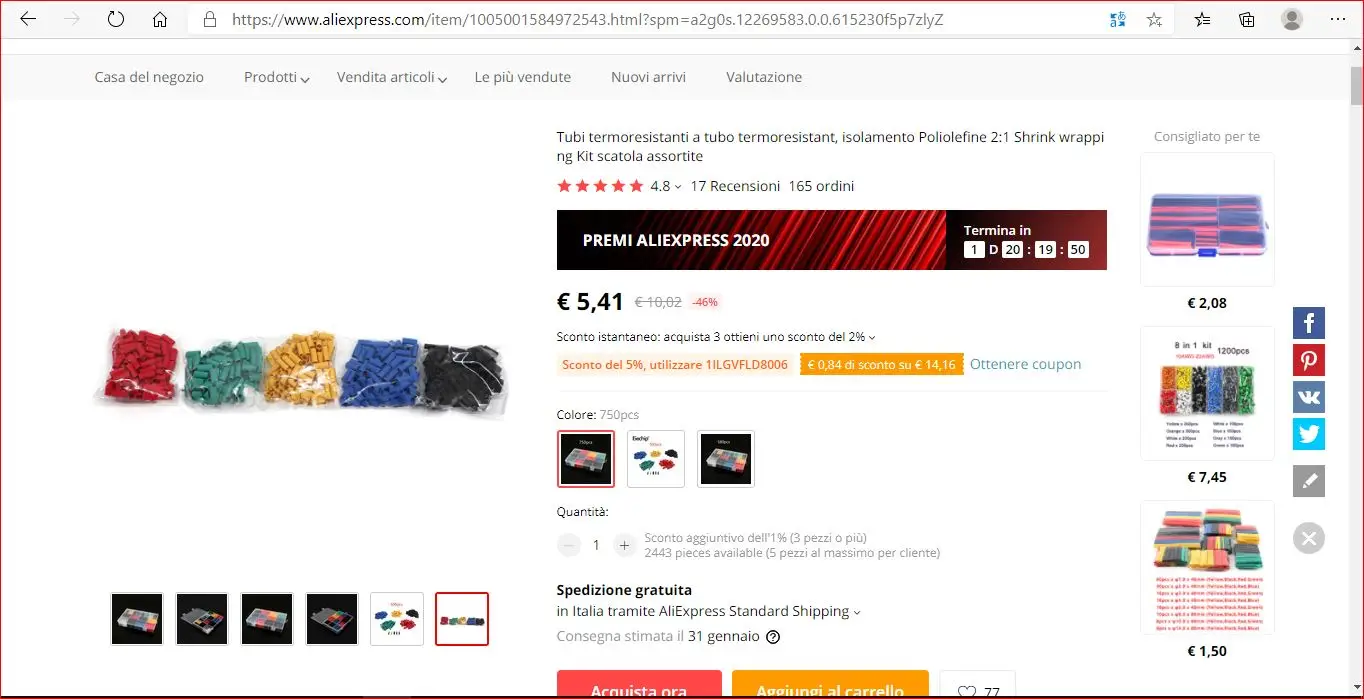Screen dimensions: 1364x699
Task: Expand the Prodotti menu dropdown
Action: pyautogui.click(x=277, y=77)
